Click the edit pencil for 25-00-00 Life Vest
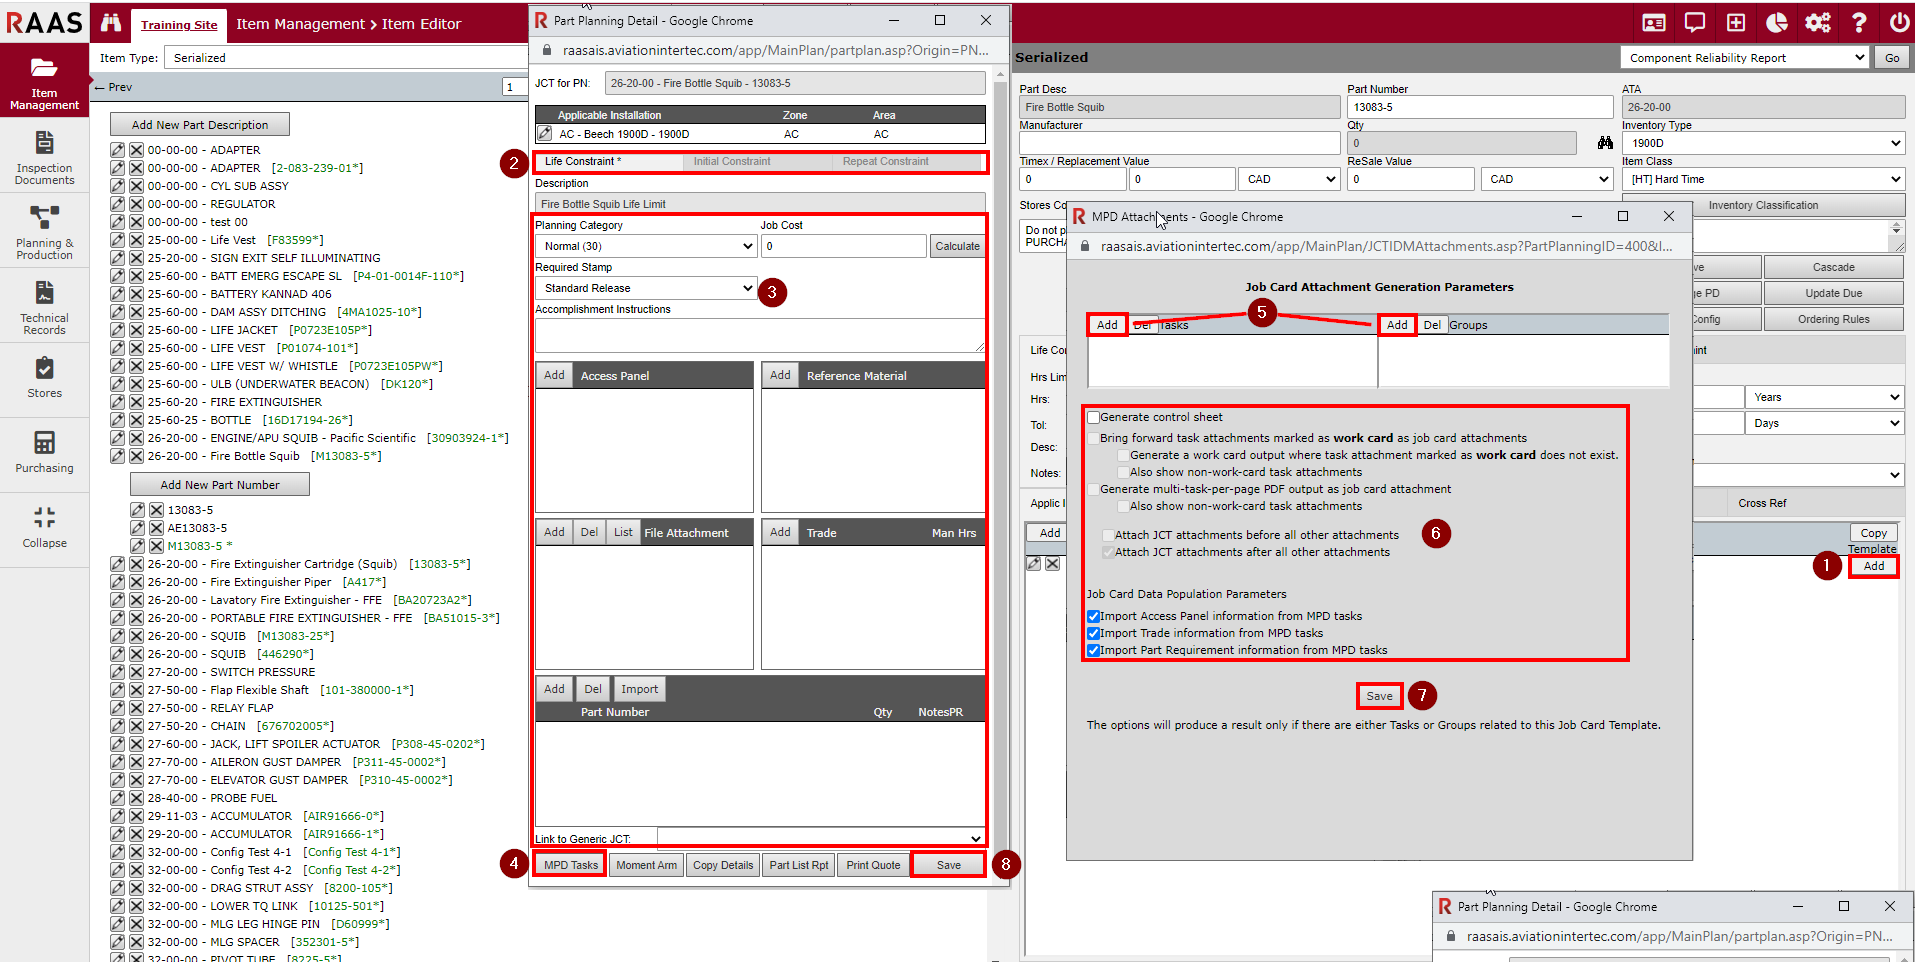The image size is (1915, 962). [x=118, y=240]
